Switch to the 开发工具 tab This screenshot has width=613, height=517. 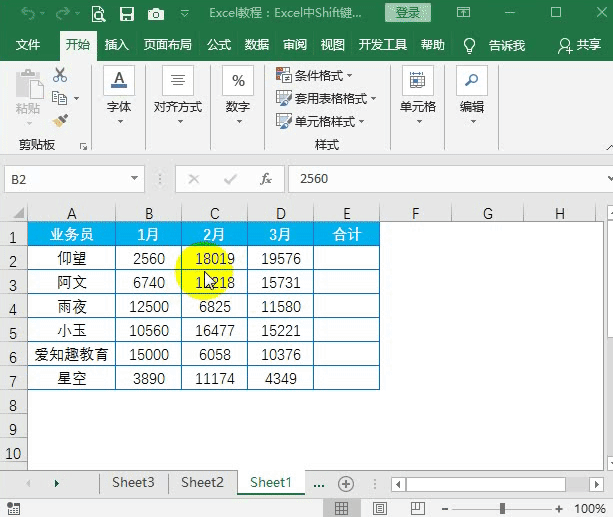(x=383, y=45)
